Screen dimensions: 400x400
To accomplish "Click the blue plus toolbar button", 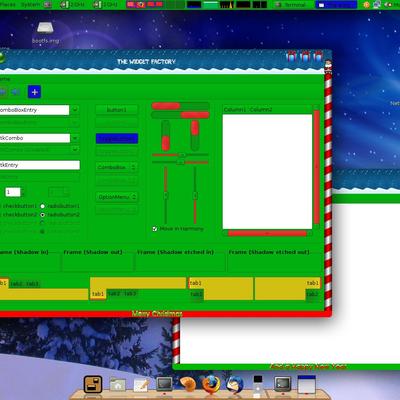I will click(35, 92).
